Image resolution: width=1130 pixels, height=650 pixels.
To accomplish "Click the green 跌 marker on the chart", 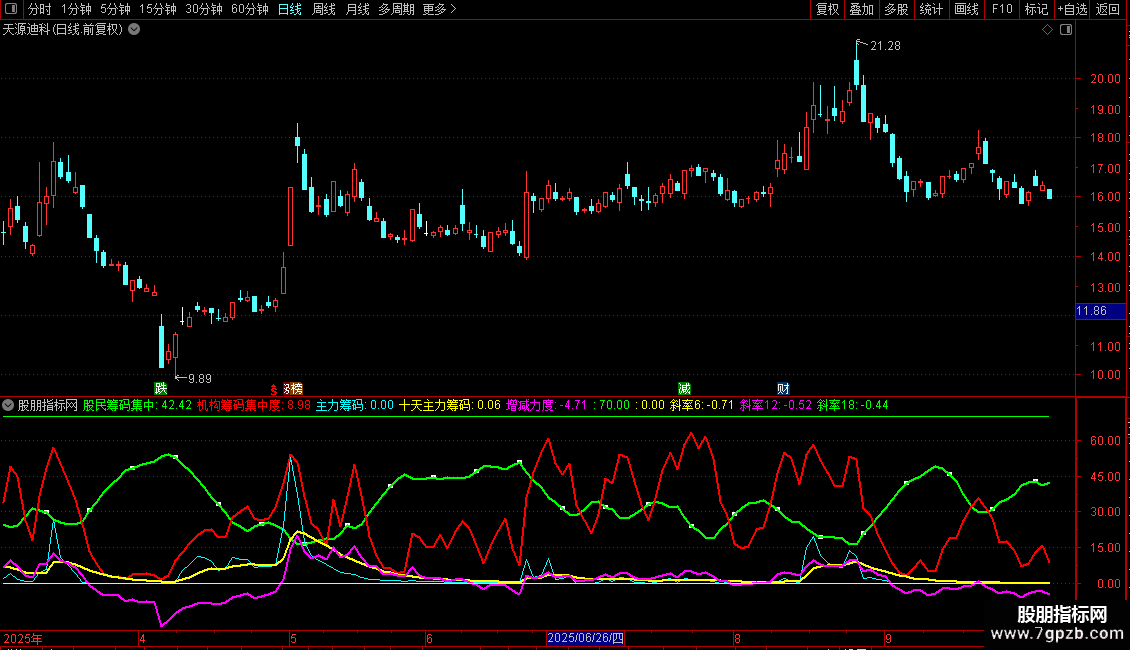I will (160, 388).
